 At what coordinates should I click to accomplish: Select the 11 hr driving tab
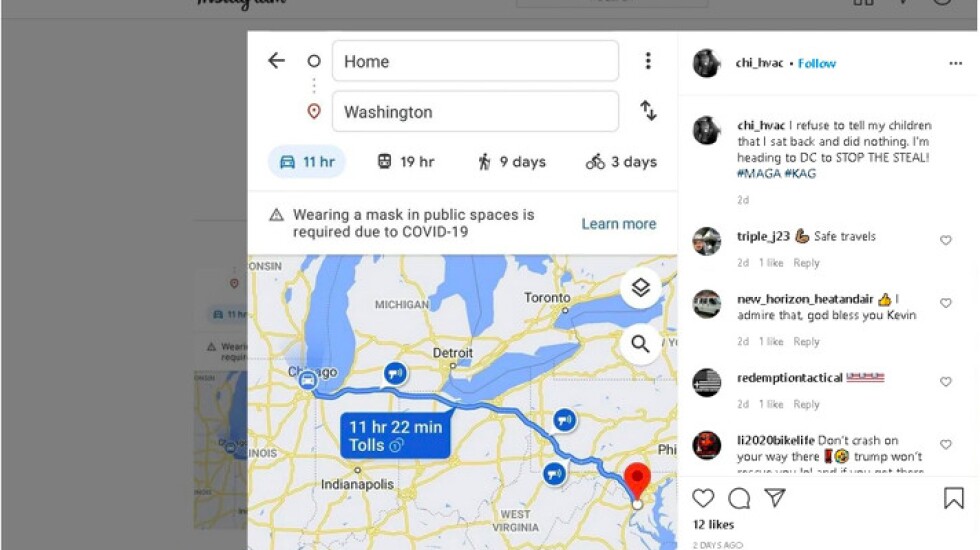click(x=307, y=162)
